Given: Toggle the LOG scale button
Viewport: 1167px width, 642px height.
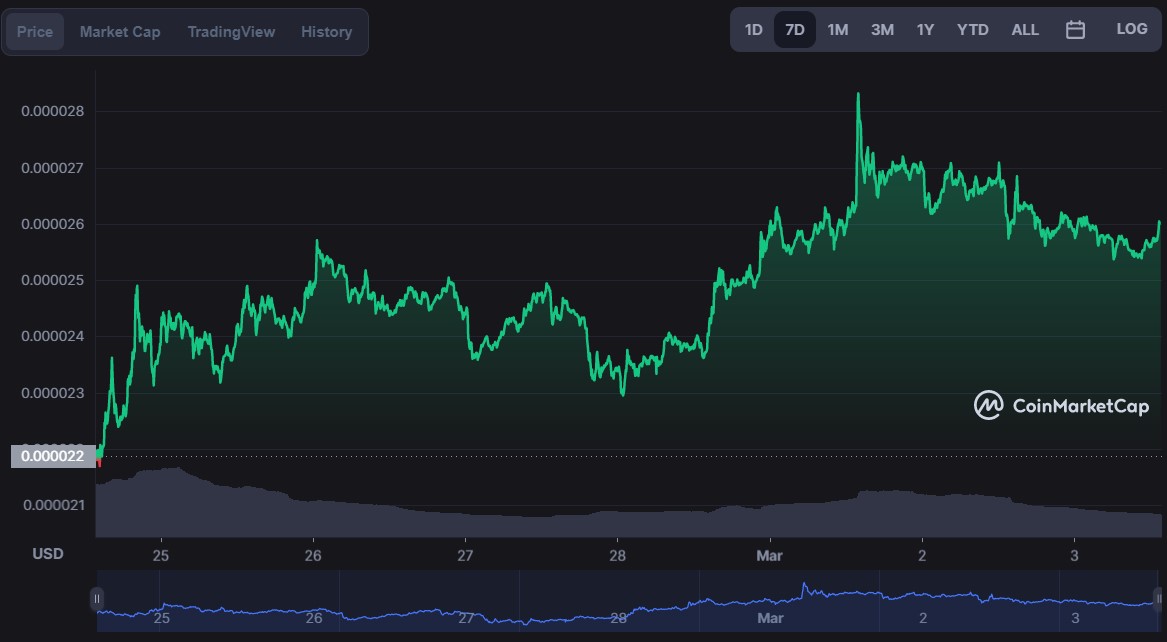Looking at the screenshot, I should 1131,29.
